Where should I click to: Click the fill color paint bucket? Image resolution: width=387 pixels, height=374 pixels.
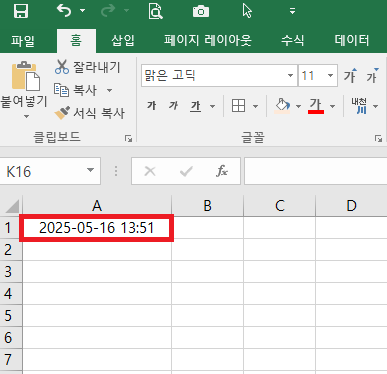click(x=282, y=106)
